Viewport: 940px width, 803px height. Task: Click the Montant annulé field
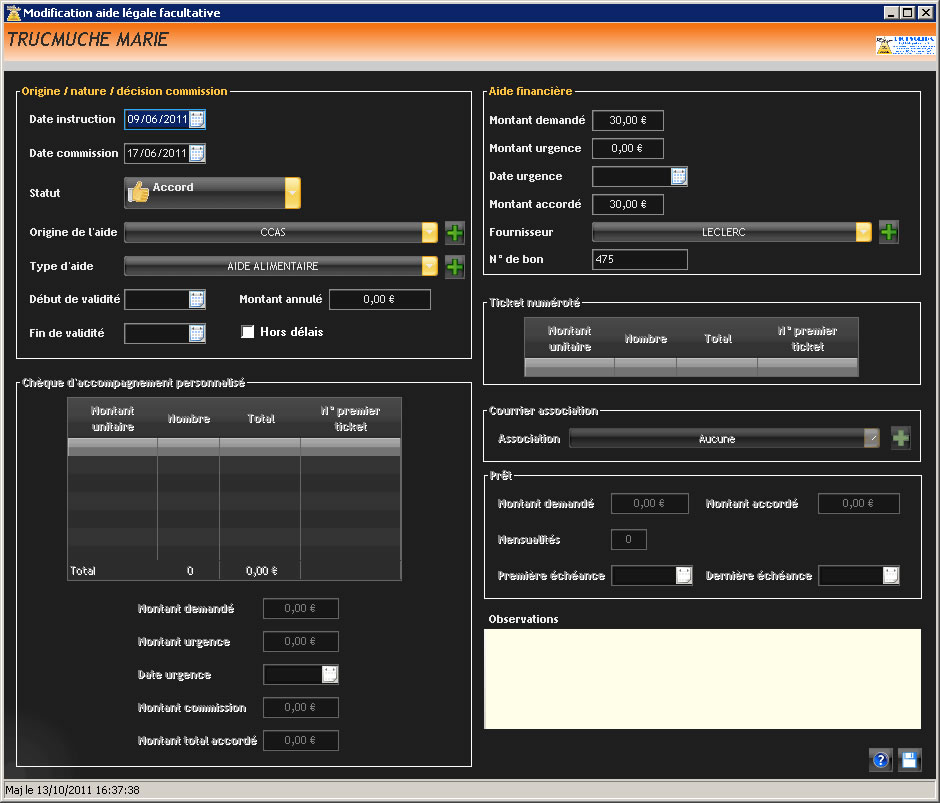380,300
